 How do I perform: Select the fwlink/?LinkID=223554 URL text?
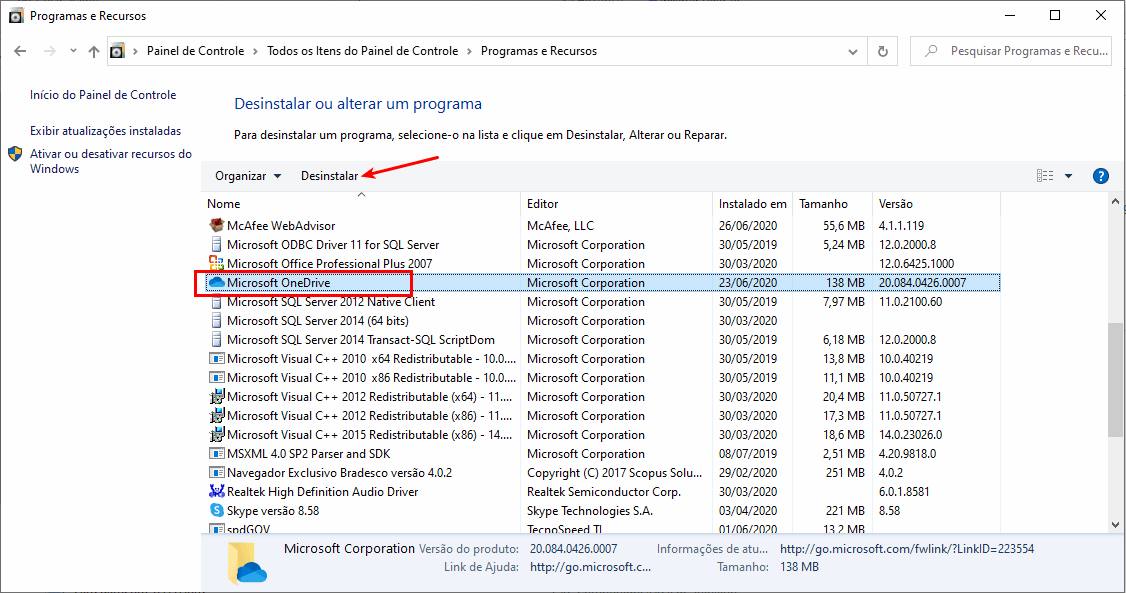[907, 549]
